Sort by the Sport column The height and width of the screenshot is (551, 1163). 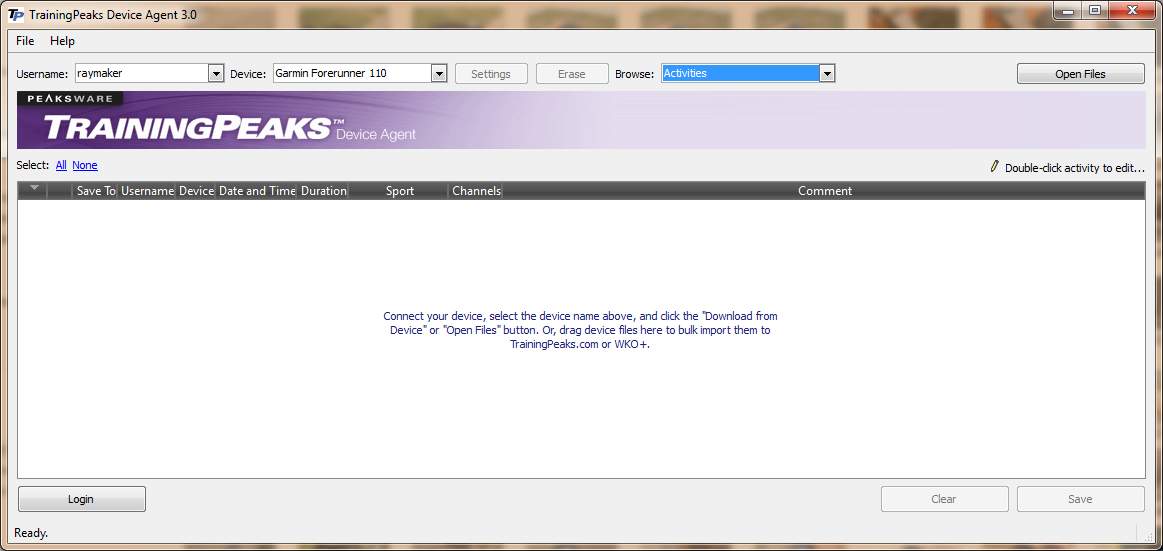pyautogui.click(x=400, y=191)
